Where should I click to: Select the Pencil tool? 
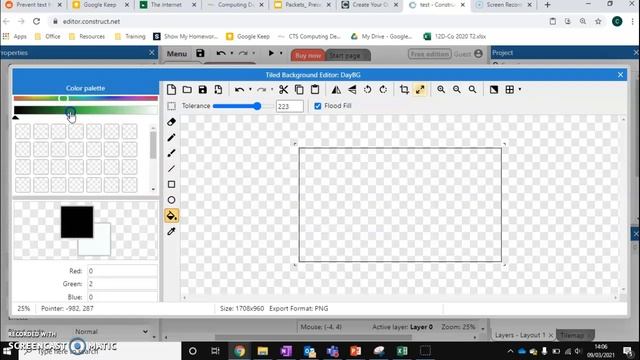coord(171,138)
